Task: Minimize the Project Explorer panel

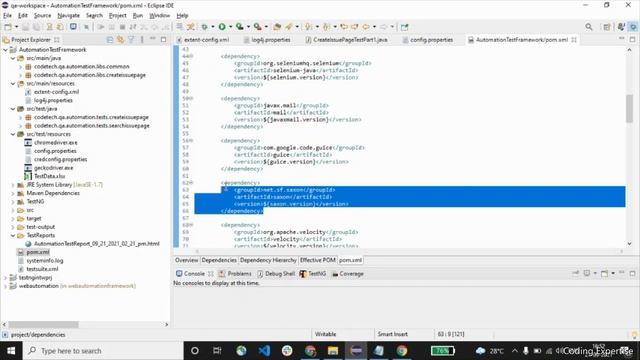Action: 153,39
